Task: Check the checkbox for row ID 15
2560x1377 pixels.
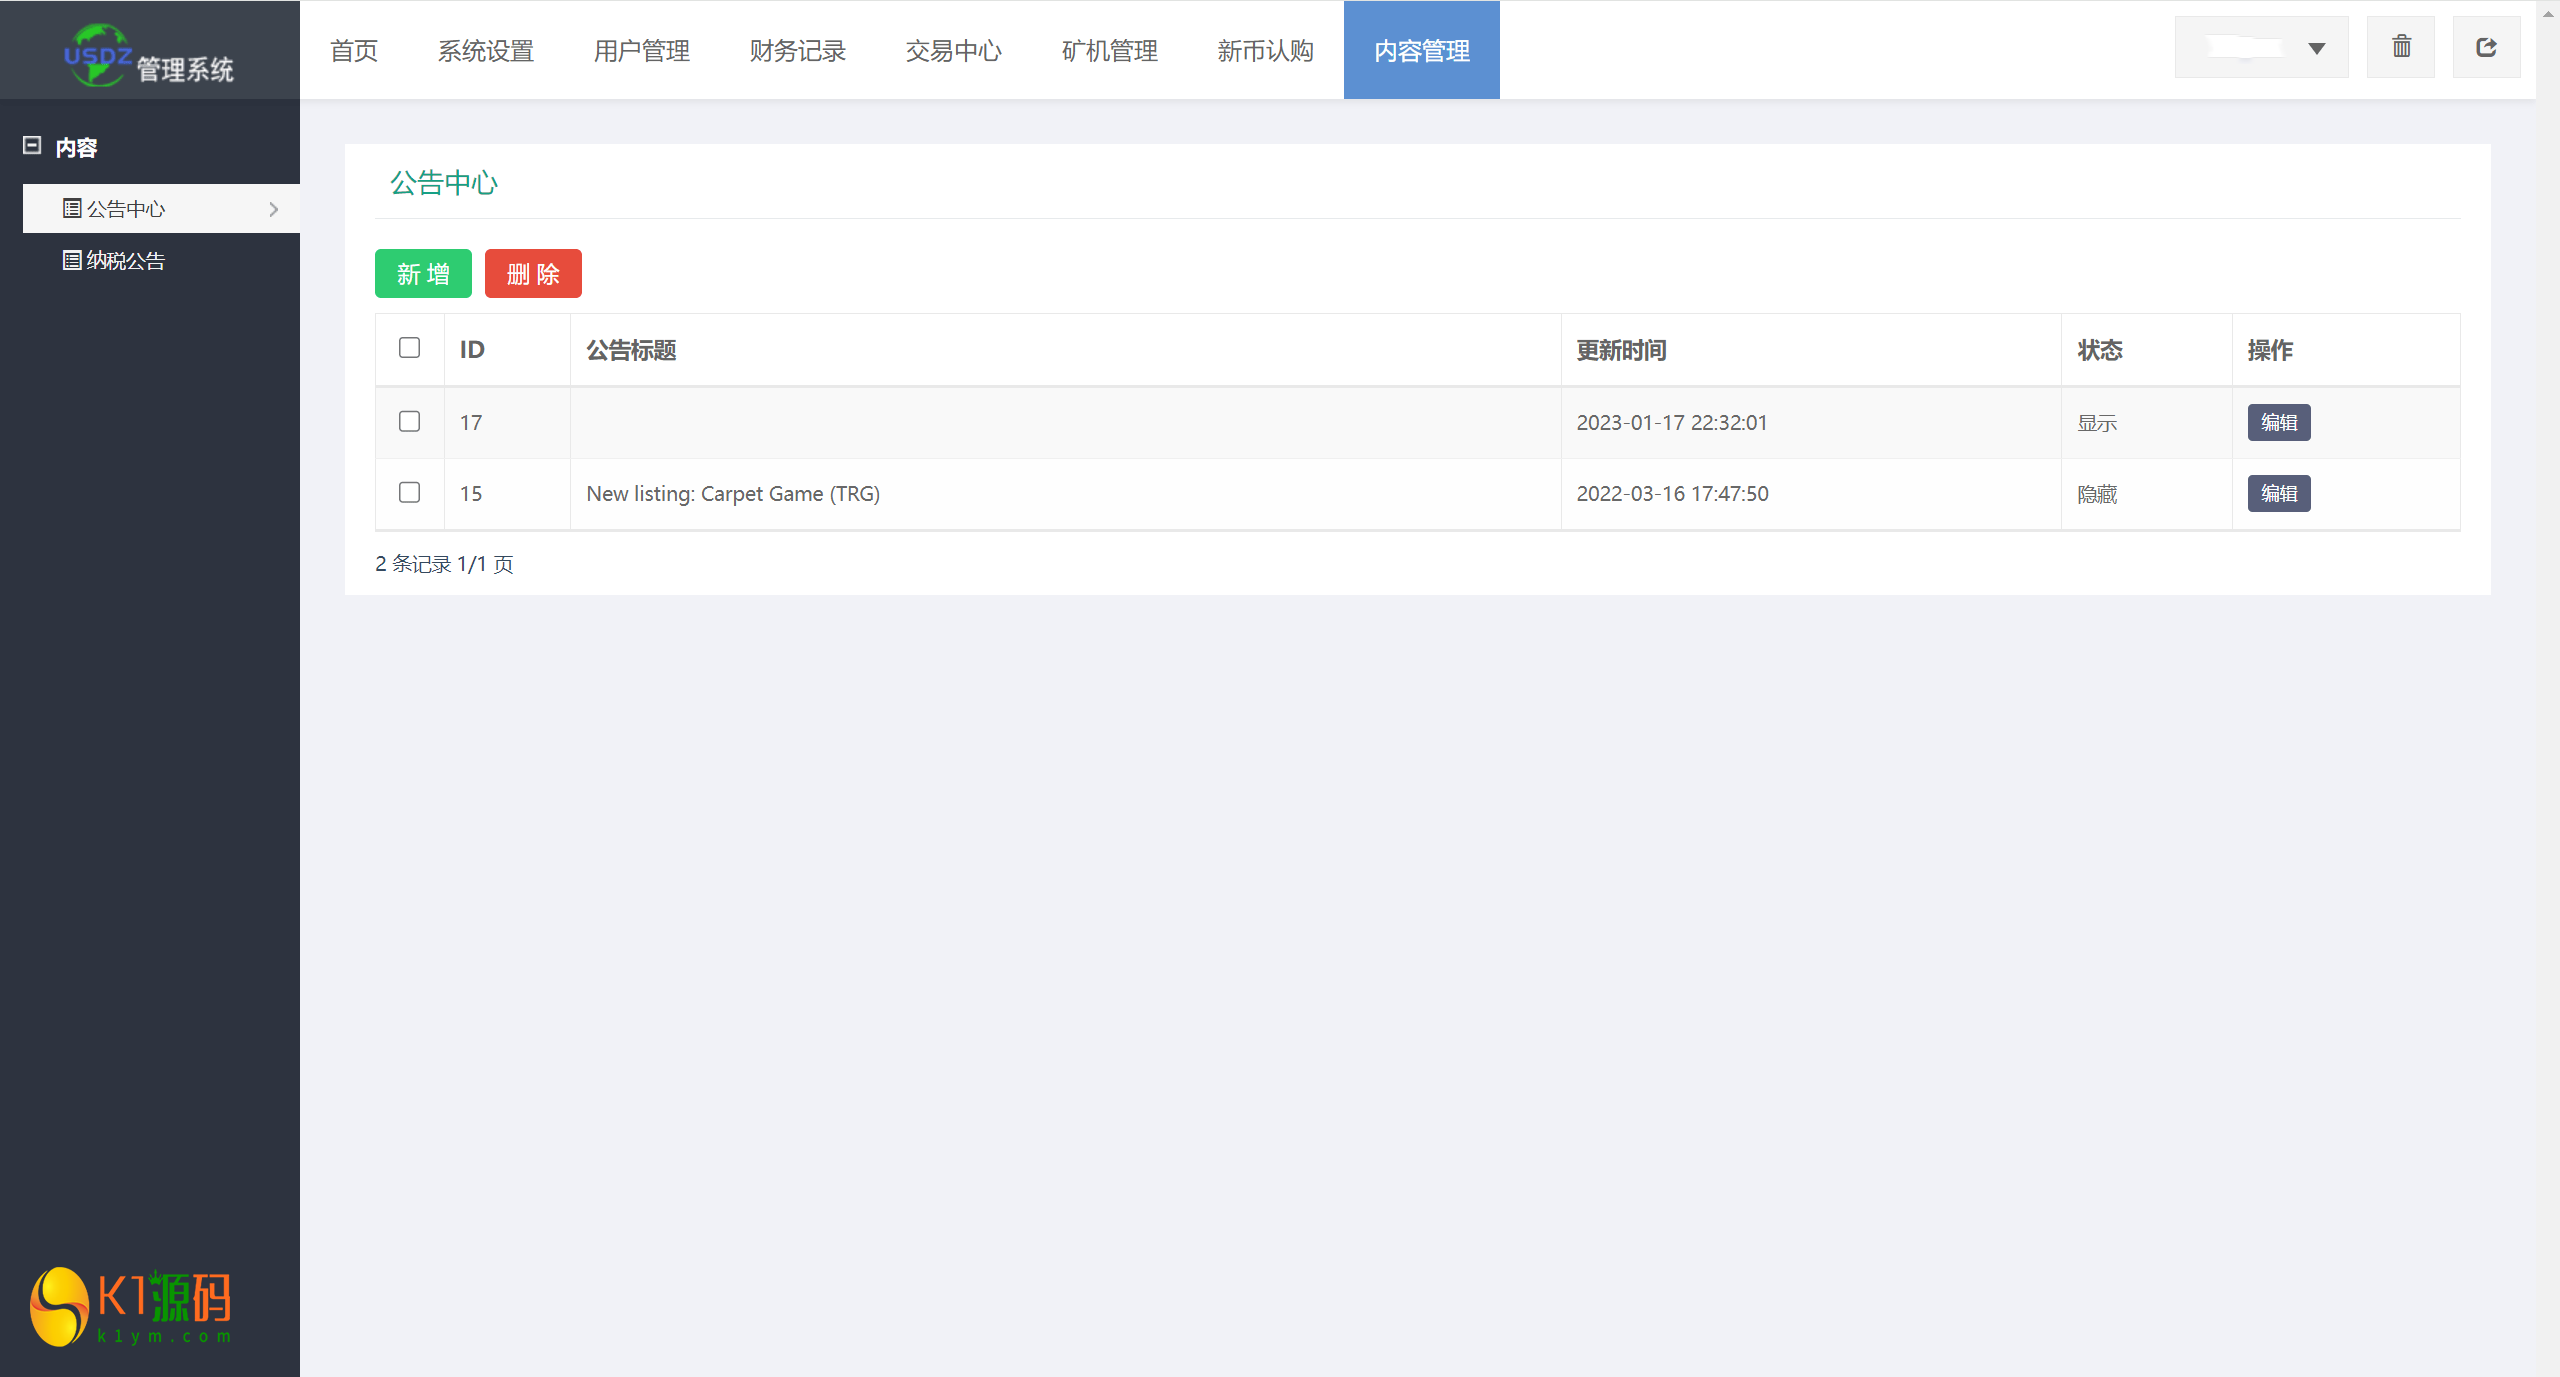Action: point(409,493)
